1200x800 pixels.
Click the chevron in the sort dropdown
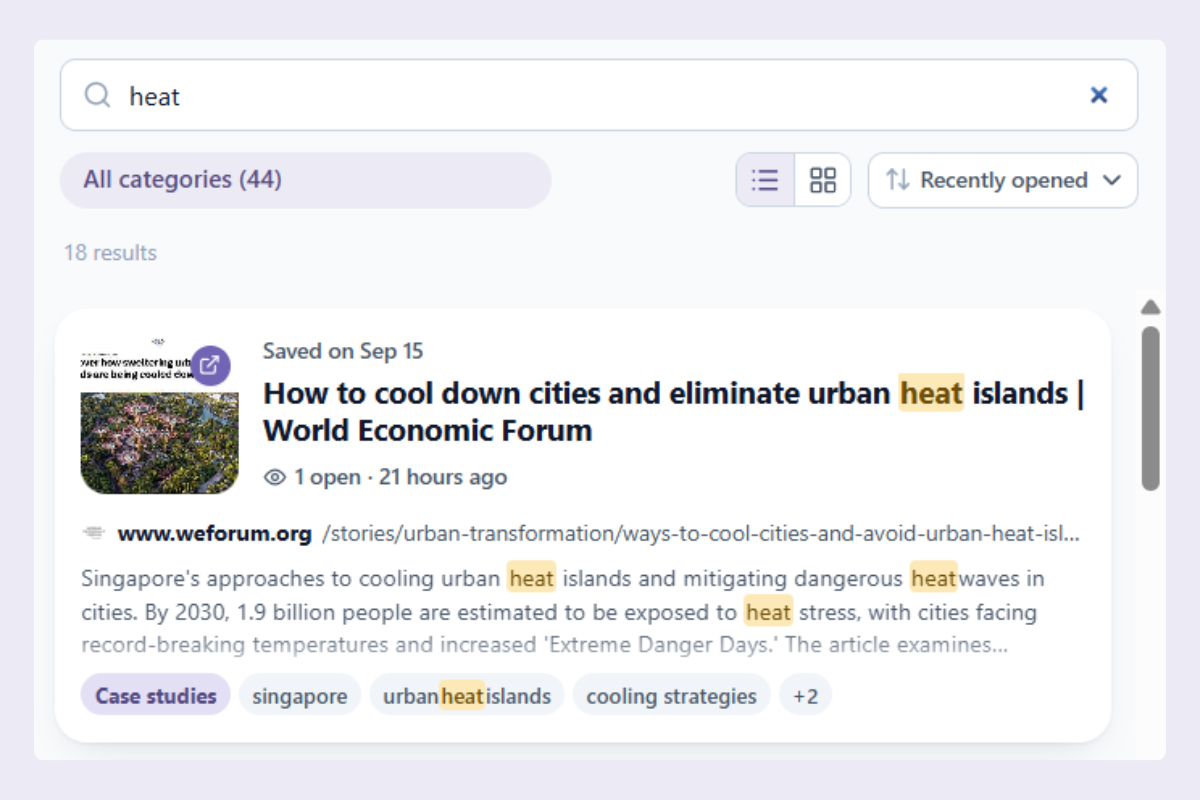tap(1111, 180)
